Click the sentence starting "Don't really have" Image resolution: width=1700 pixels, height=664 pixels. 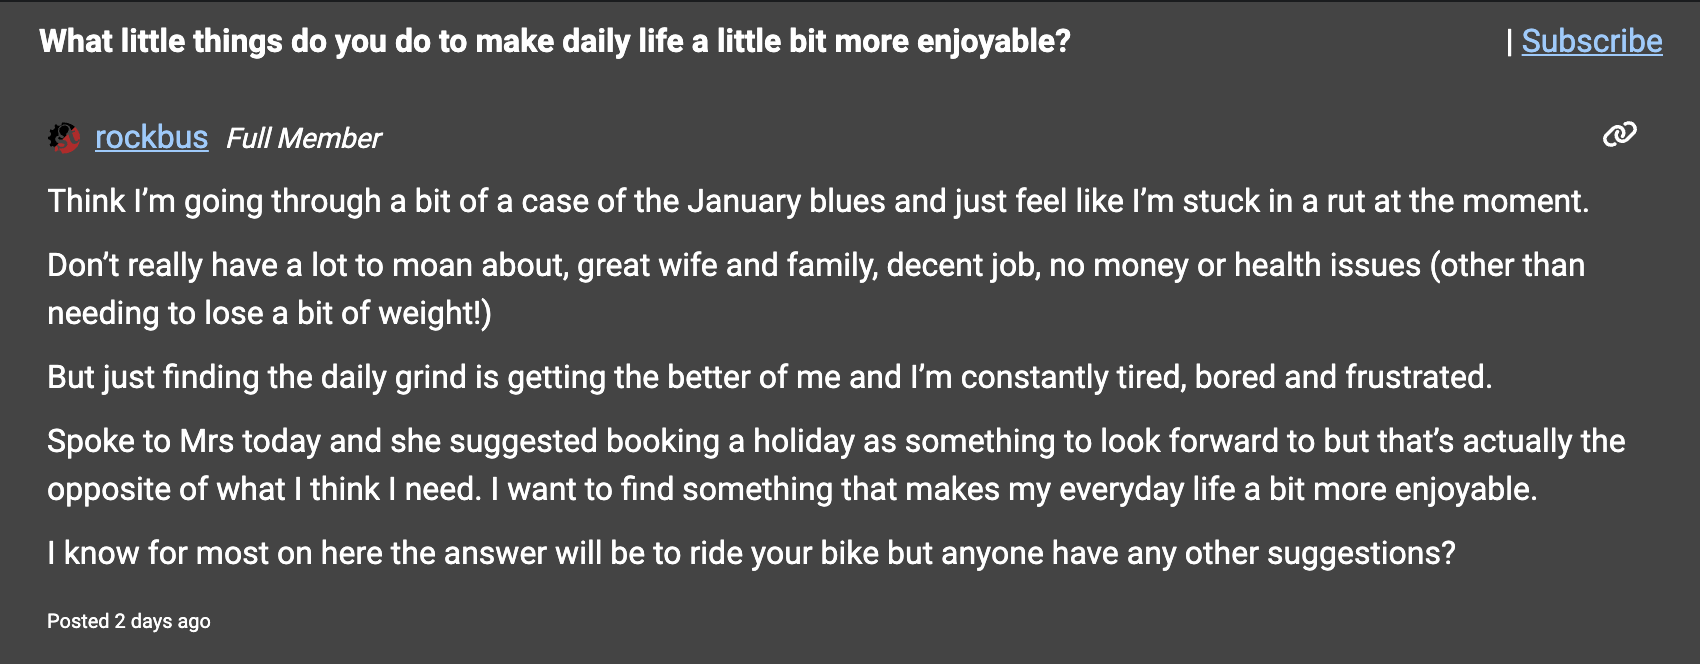tap(815, 265)
